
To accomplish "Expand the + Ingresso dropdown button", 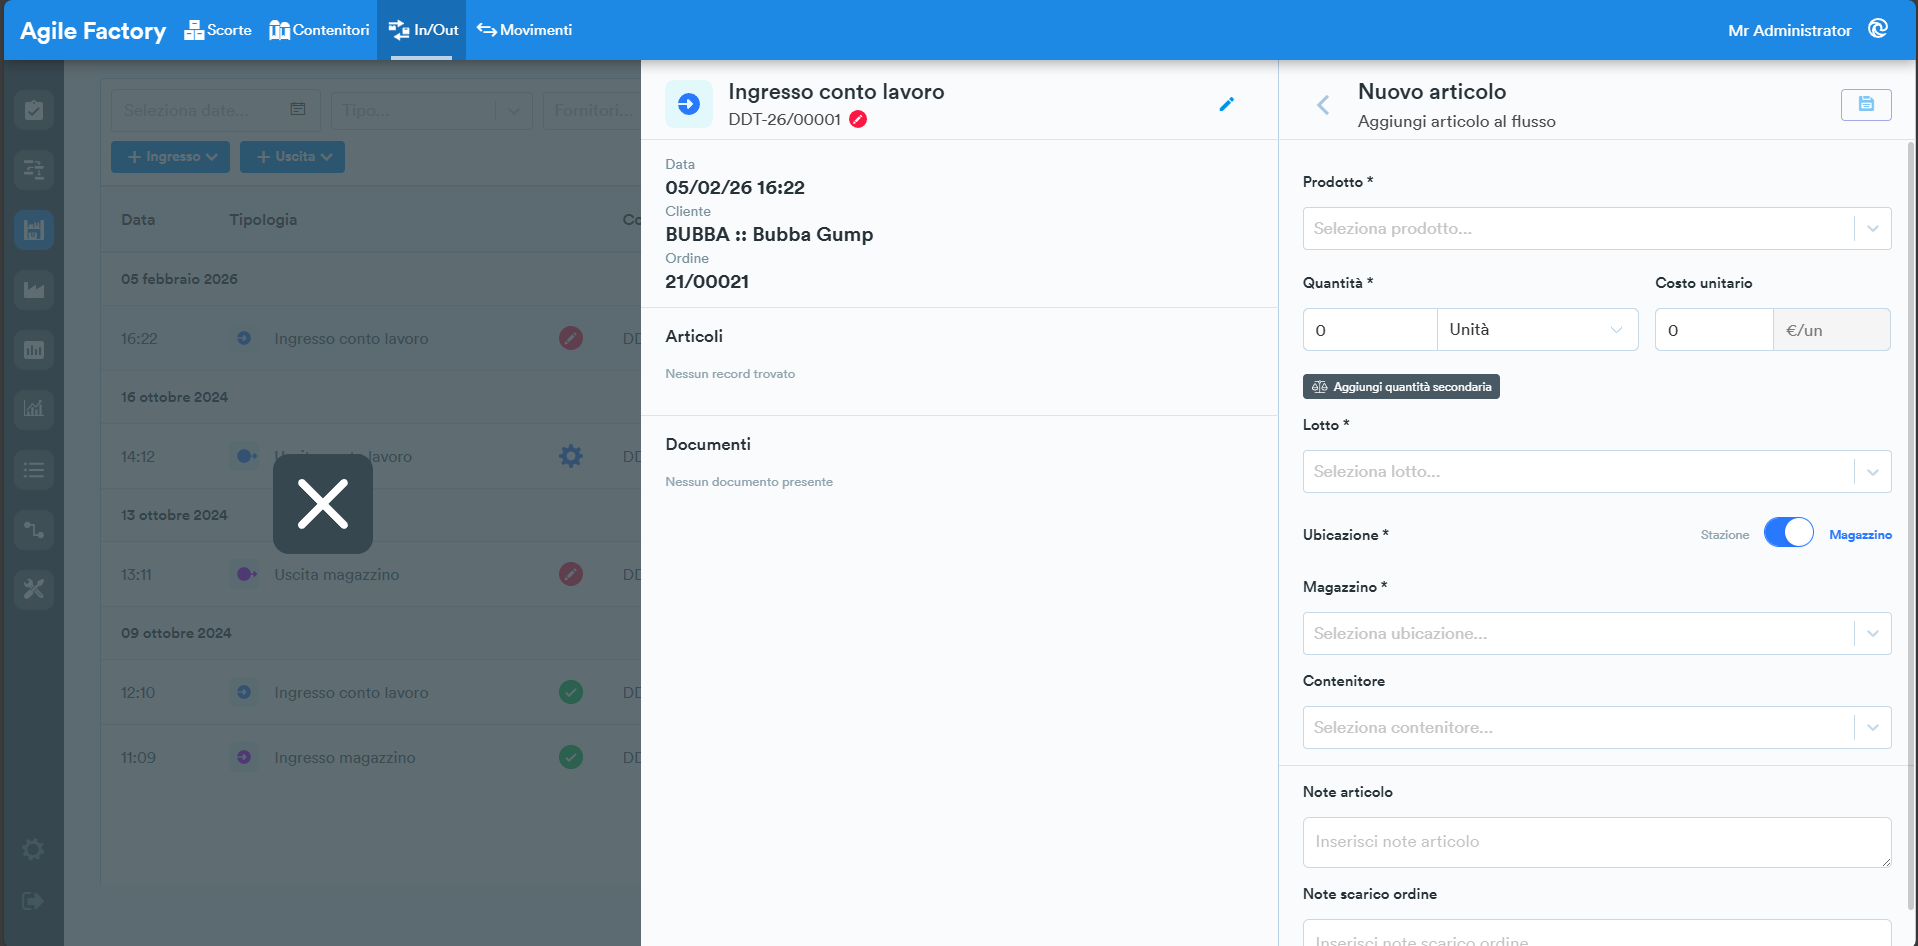I will (170, 157).
